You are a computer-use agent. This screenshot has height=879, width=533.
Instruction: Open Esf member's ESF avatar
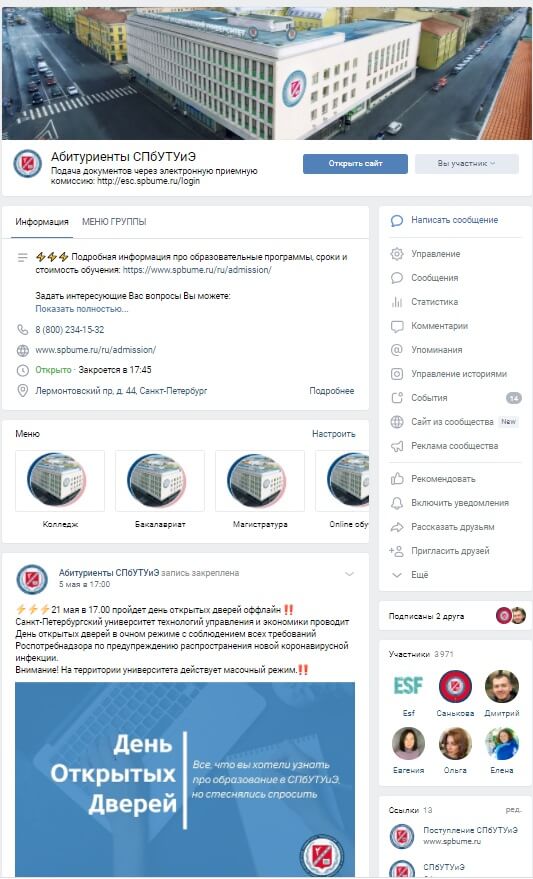(x=409, y=686)
